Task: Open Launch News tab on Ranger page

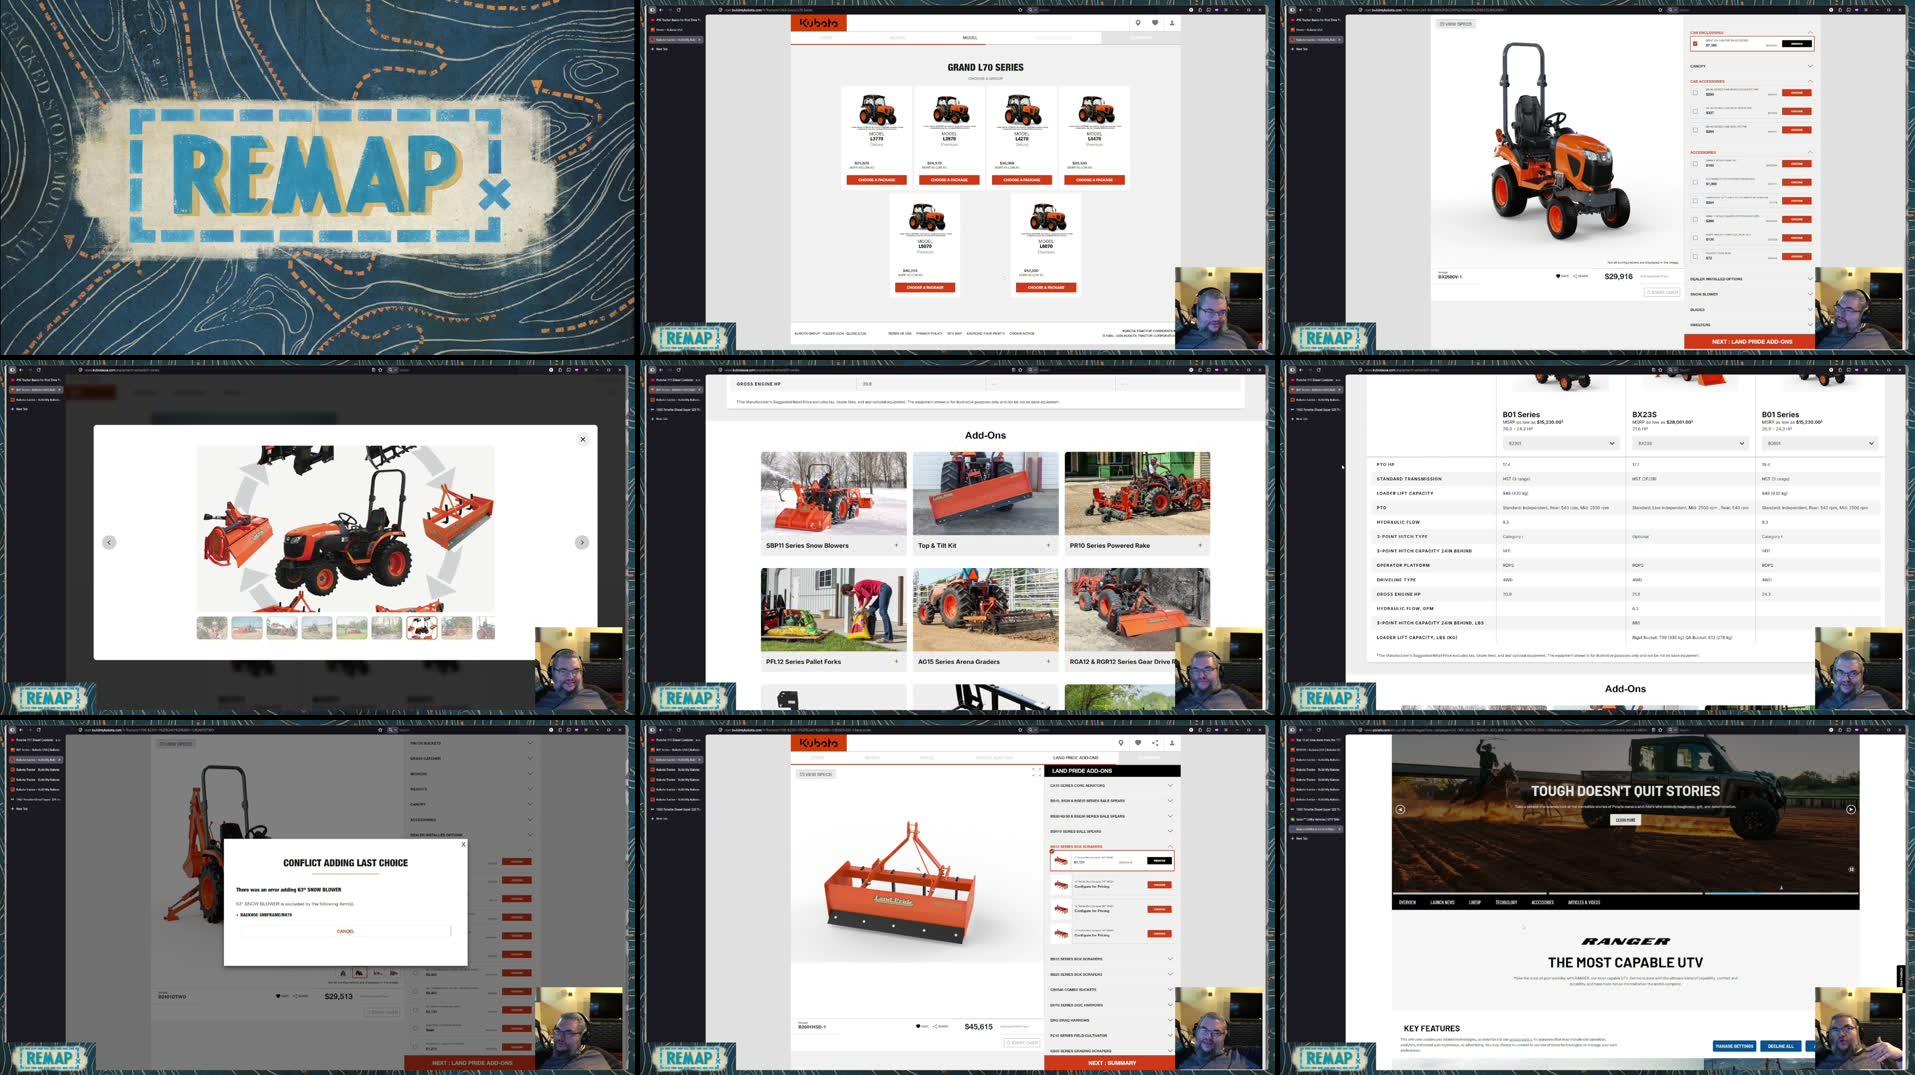Action: point(1442,902)
